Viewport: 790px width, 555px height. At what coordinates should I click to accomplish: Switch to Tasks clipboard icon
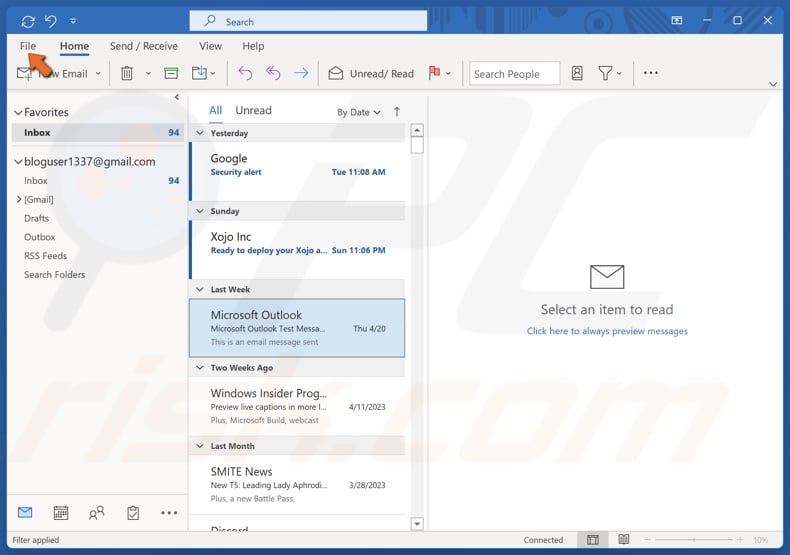(133, 513)
